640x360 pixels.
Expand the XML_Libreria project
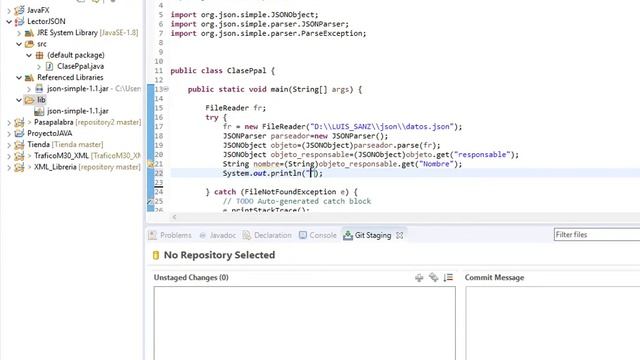point(9,167)
